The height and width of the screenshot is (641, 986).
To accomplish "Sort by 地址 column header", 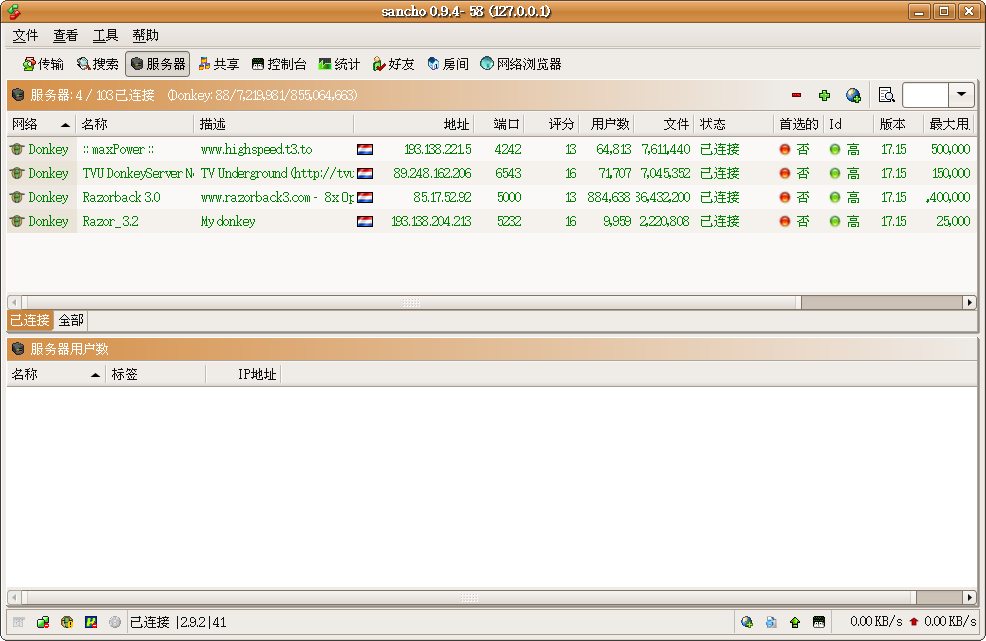I will (x=414, y=125).
